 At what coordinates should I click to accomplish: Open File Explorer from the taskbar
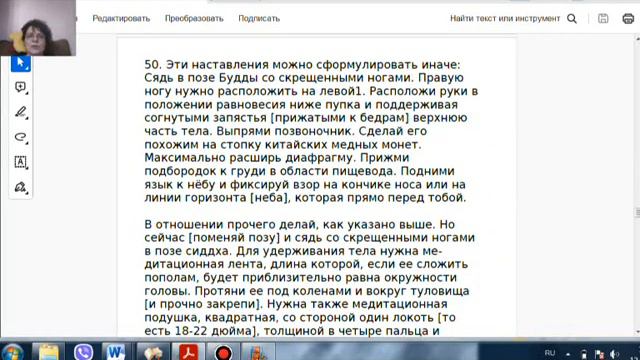click(x=48, y=352)
